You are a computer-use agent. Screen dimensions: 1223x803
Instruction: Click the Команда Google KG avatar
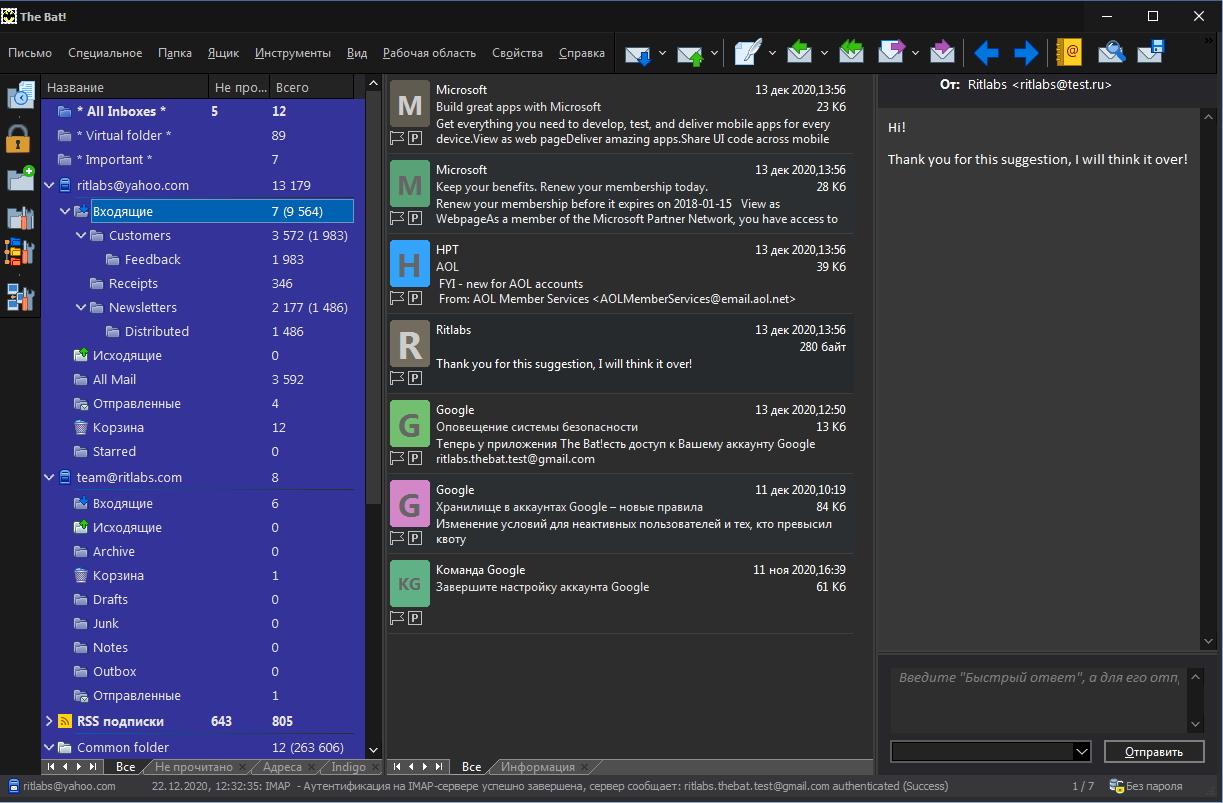(410, 584)
